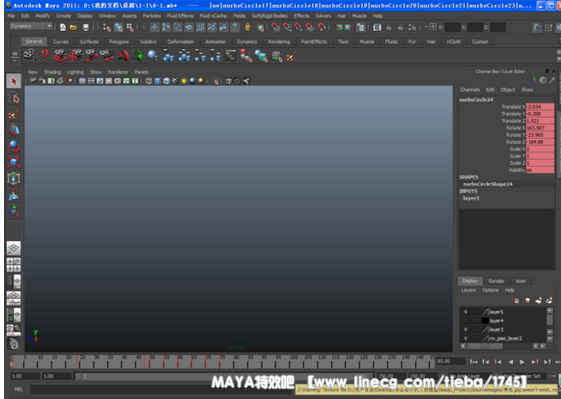
Task: Switch to the Rendering shelf tab
Action: 279,42
